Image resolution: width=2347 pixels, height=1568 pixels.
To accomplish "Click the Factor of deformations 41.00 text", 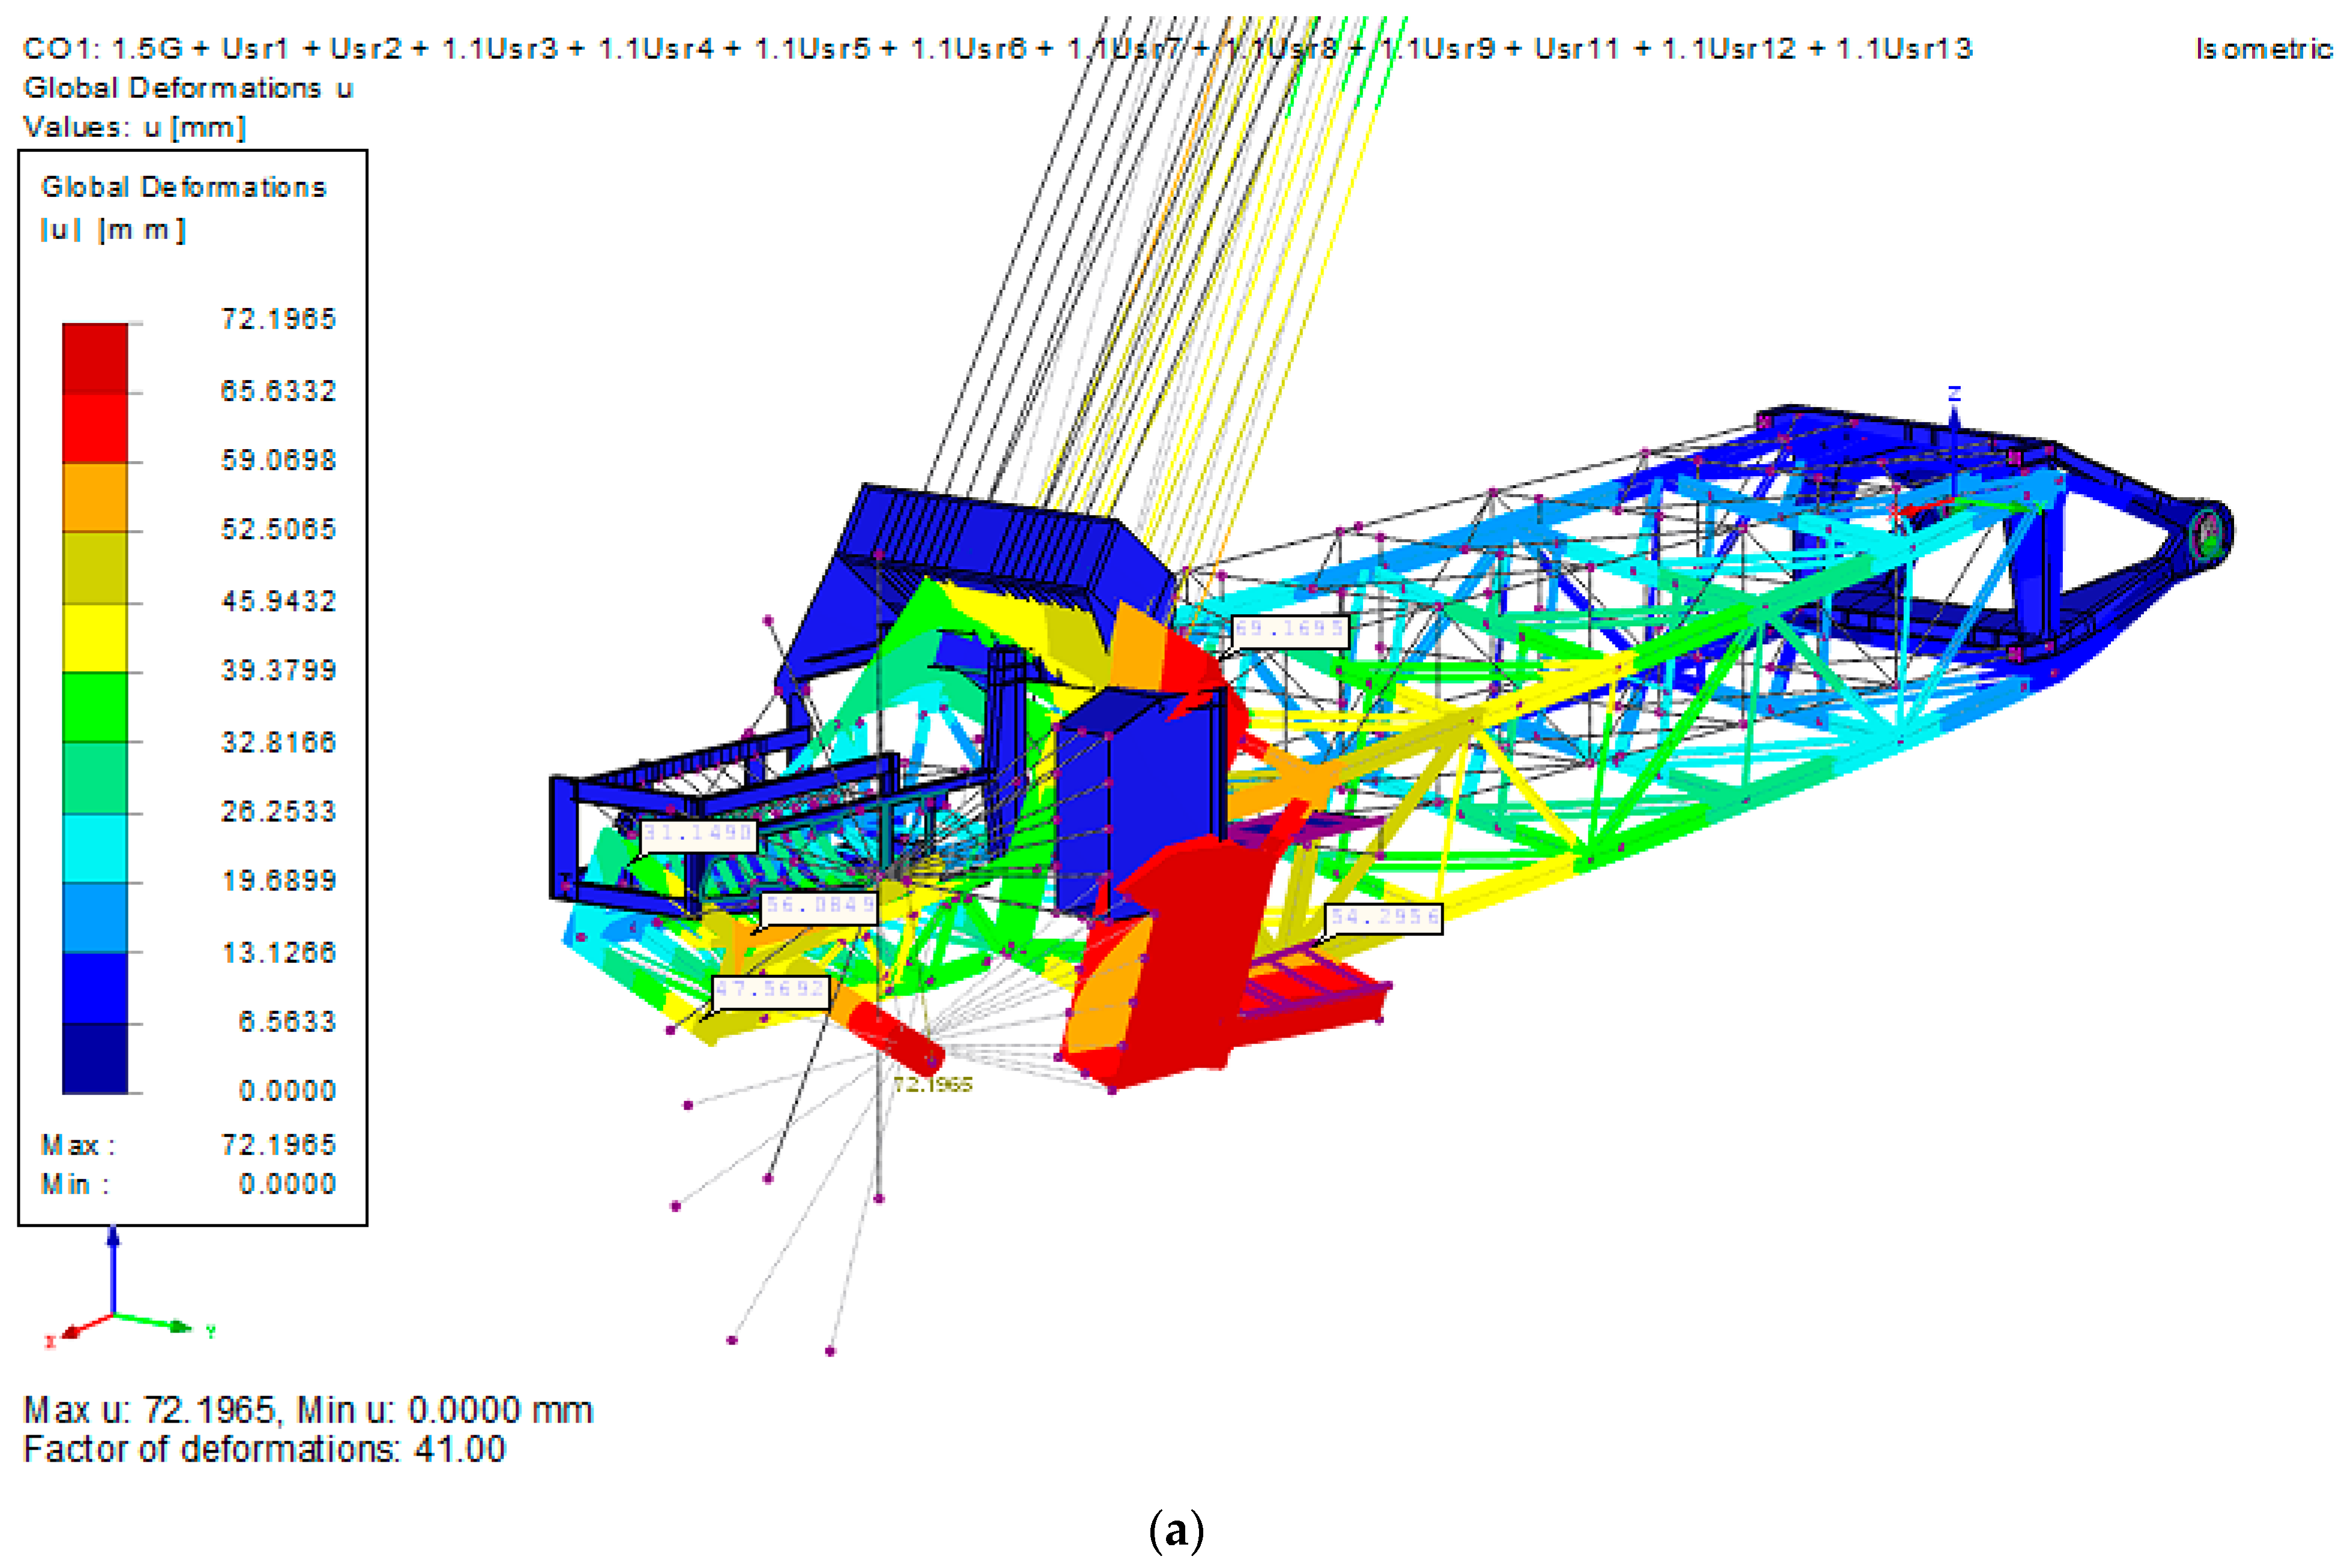I will pyautogui.click(x=264, y=1449).
